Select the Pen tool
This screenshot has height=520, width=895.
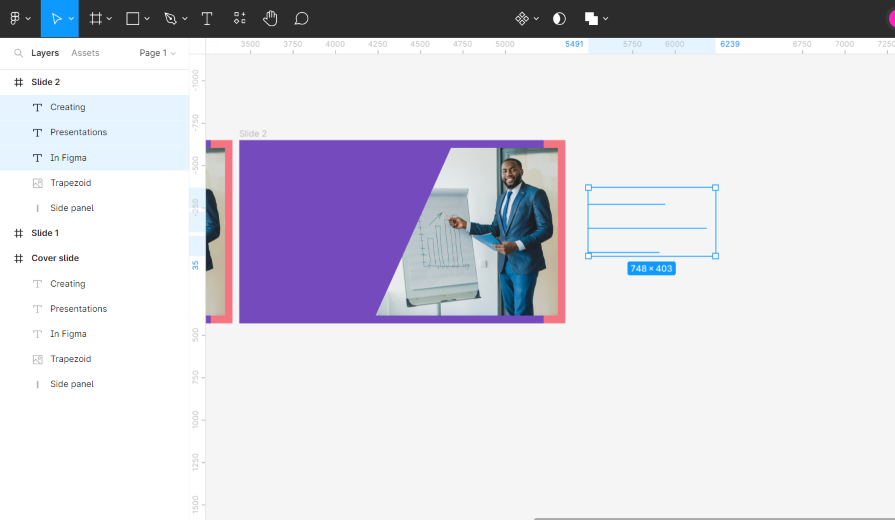(170, 18)
